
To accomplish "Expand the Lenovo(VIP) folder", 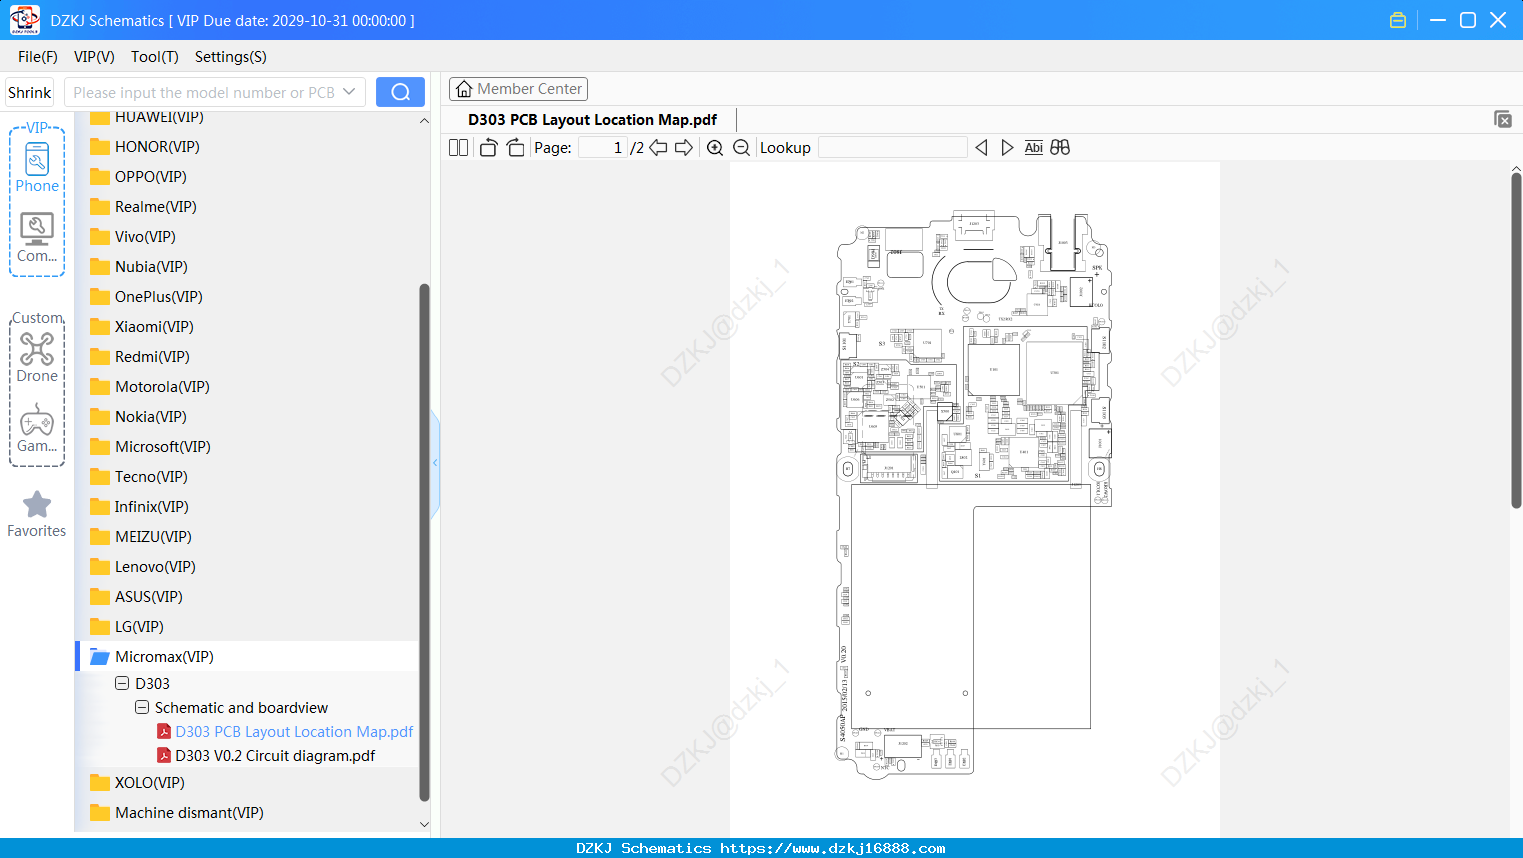I will pyautogui.click(x=143, y=567).
